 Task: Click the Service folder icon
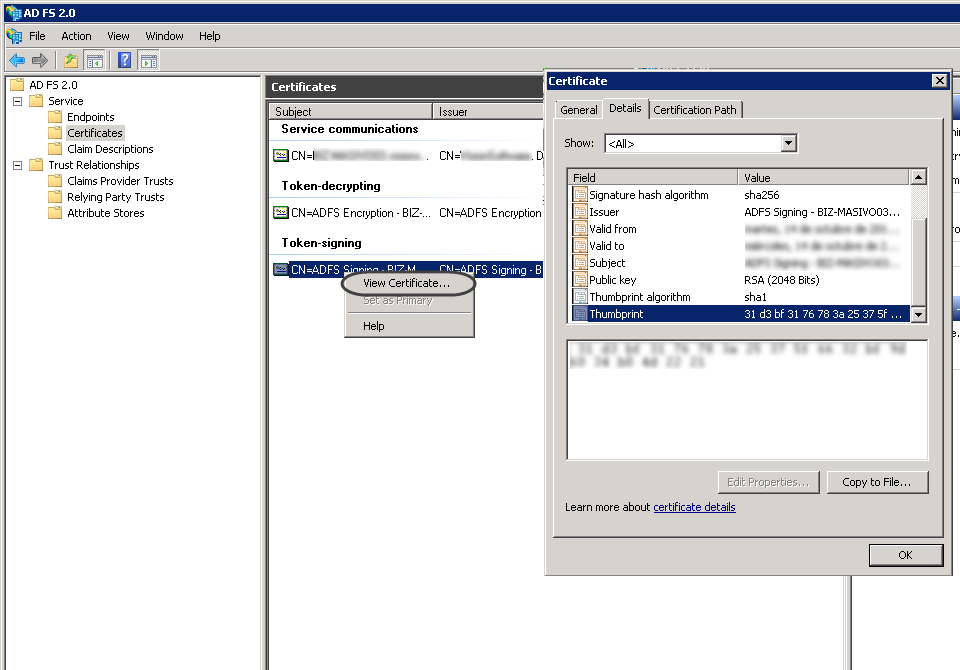[36, 100]
